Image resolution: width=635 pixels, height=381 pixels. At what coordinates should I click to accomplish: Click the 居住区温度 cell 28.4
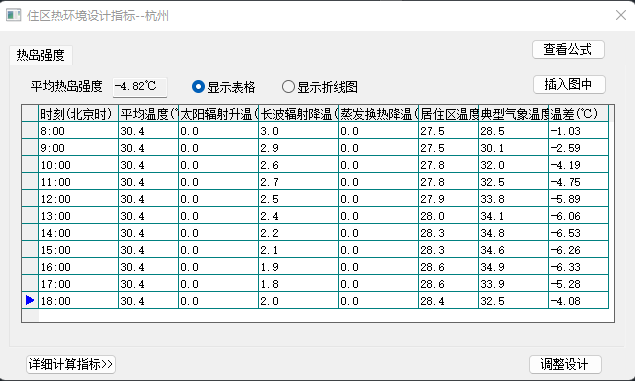point(449,301)
